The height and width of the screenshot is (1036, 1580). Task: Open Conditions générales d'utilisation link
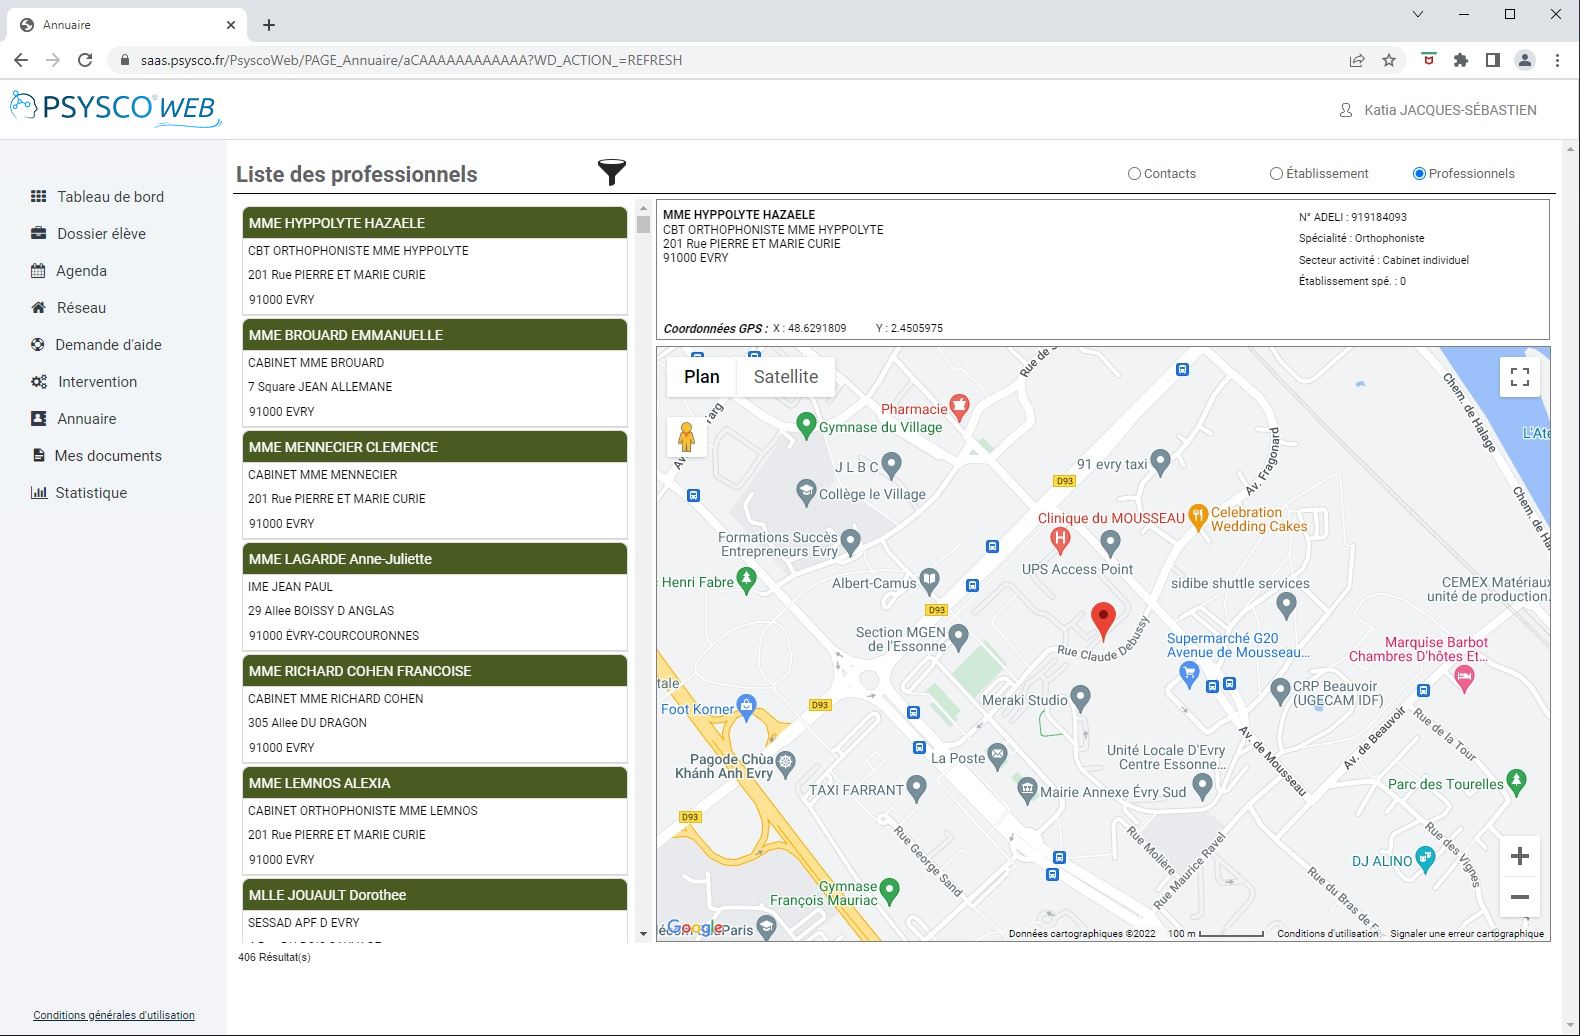tap(114, 1015)
